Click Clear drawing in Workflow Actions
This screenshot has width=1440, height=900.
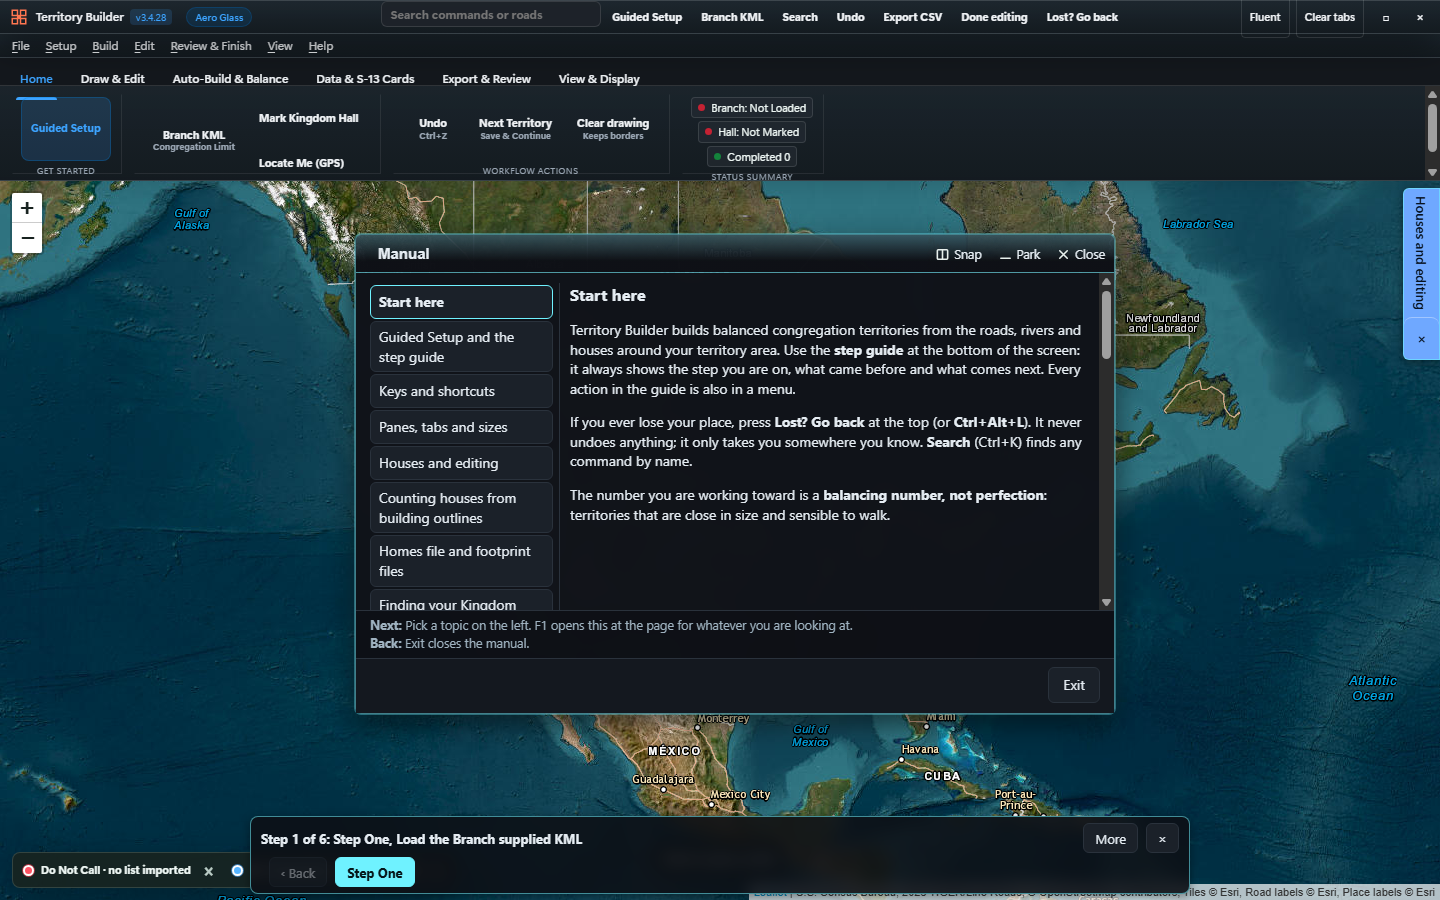click(613, 129)
